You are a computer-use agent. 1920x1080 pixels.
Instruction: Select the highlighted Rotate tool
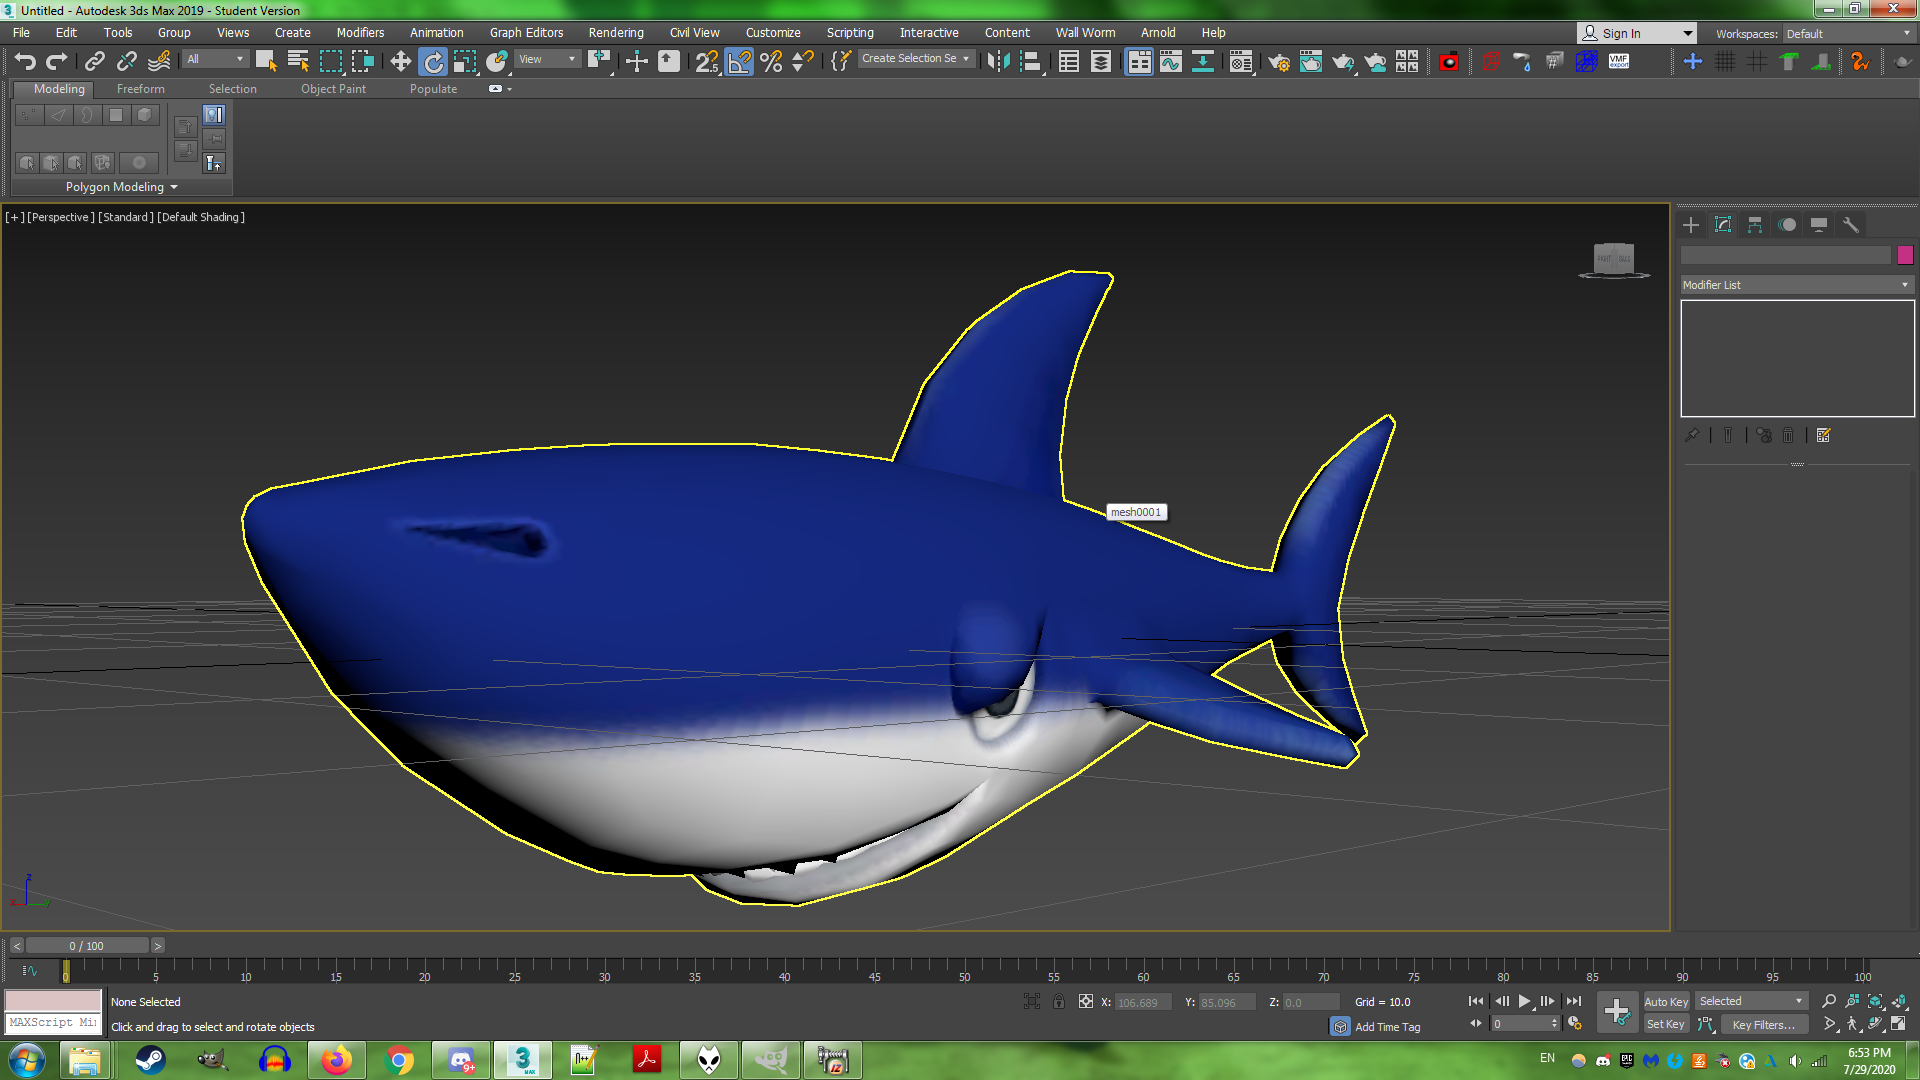433,62
